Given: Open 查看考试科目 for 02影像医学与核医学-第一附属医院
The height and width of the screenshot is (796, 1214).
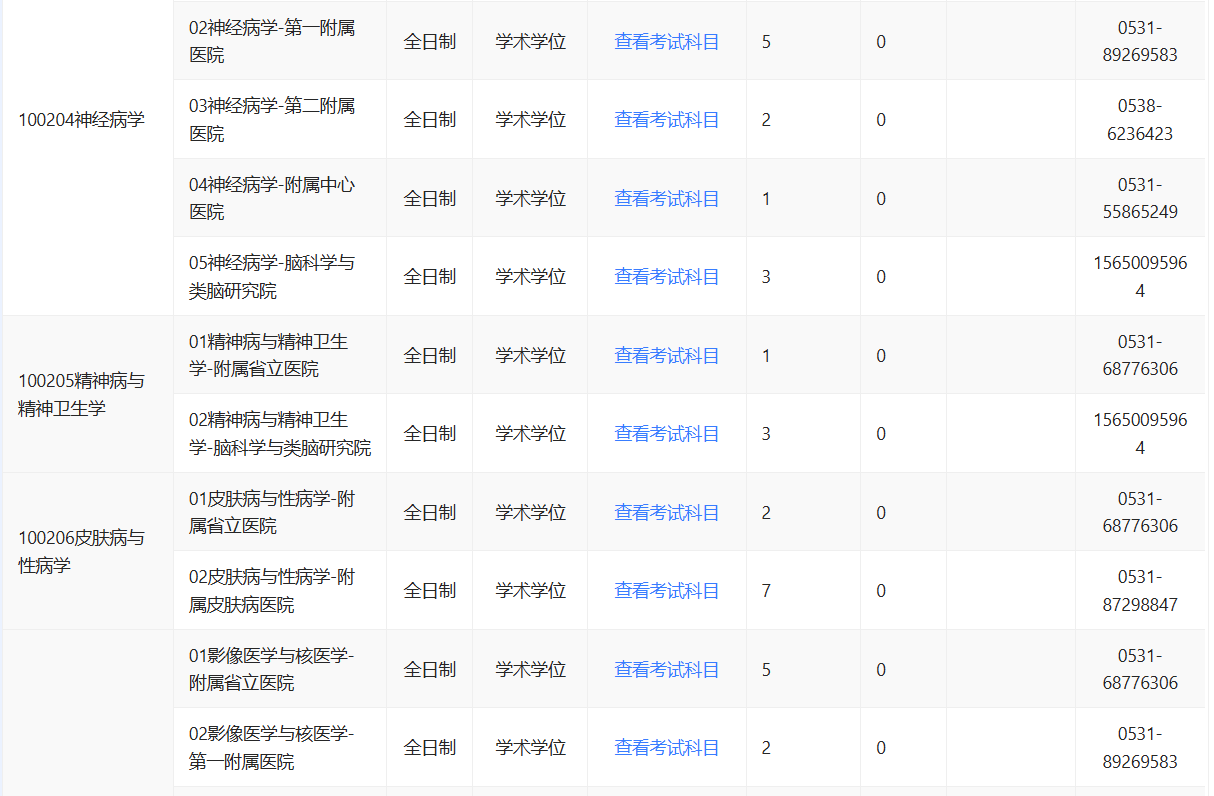Looking at the screenshot, I should [666, 748].
